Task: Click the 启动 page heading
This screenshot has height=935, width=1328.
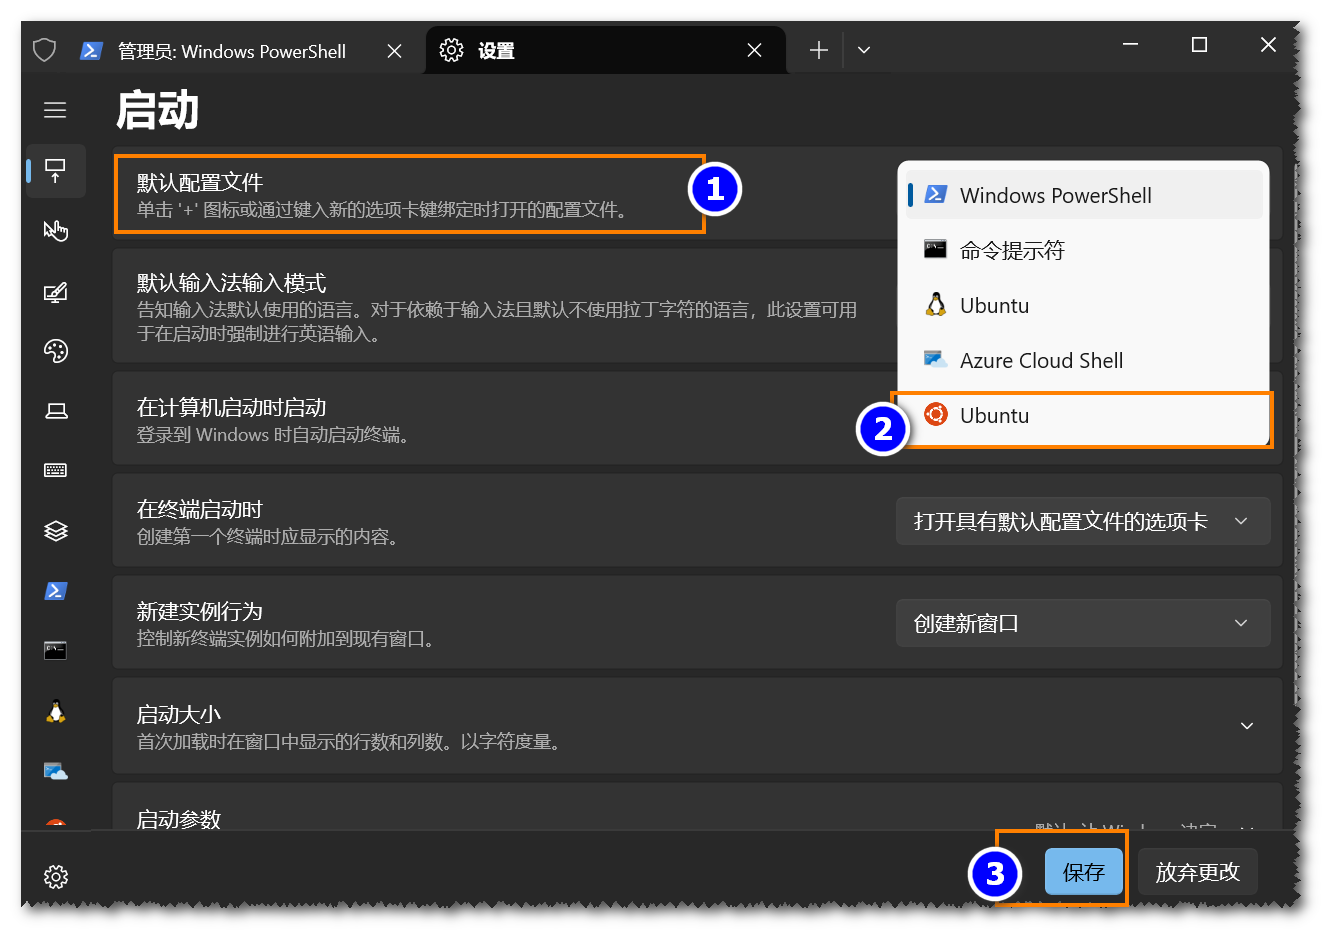Action: coord(158,110)
